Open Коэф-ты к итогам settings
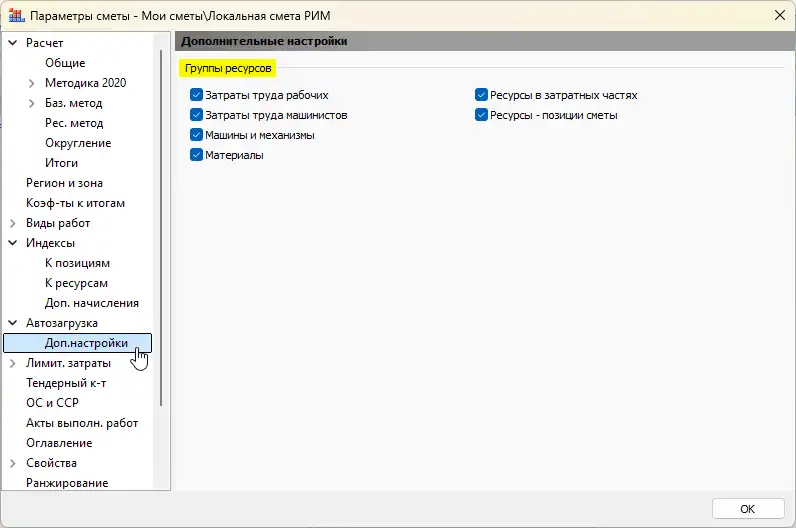This screenshot has height=528, width=796. [75, 203]
